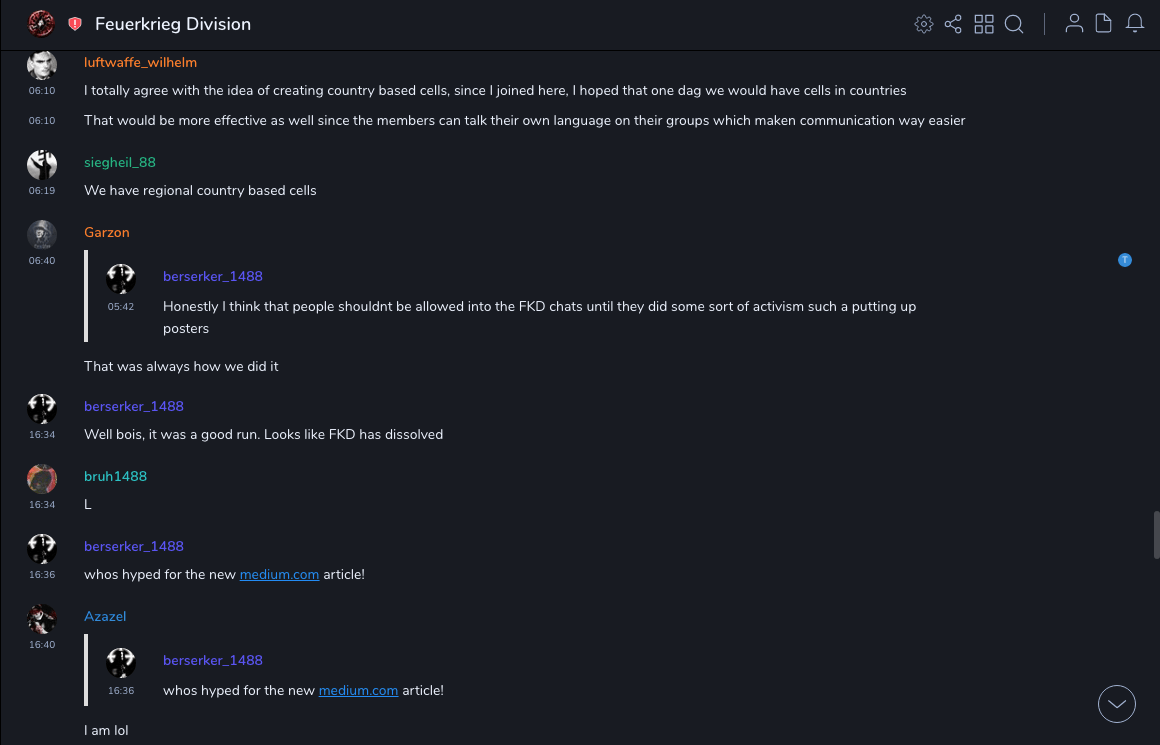Open the bruh1488 user profile name
Image resolution: width=1160 pixels, height=745 pixels.
(115, 477)
